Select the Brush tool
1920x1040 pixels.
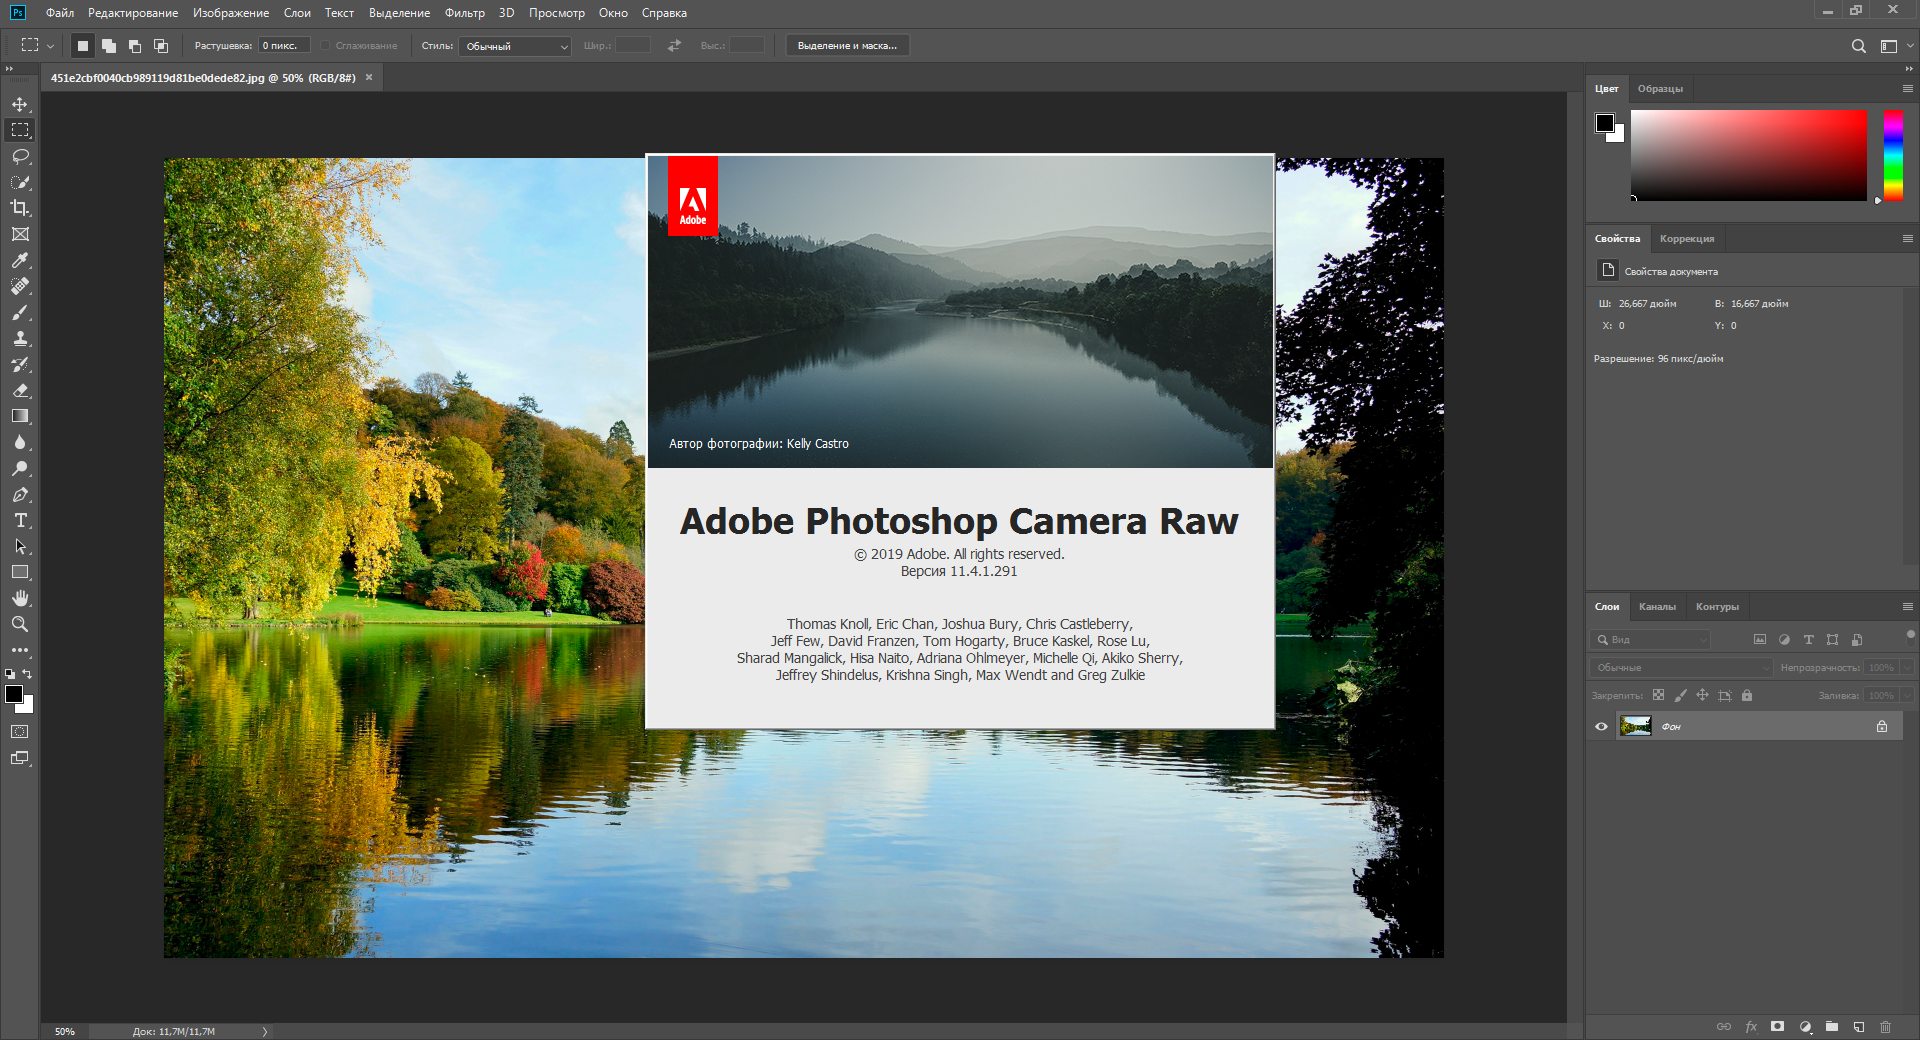pos(20,312)
